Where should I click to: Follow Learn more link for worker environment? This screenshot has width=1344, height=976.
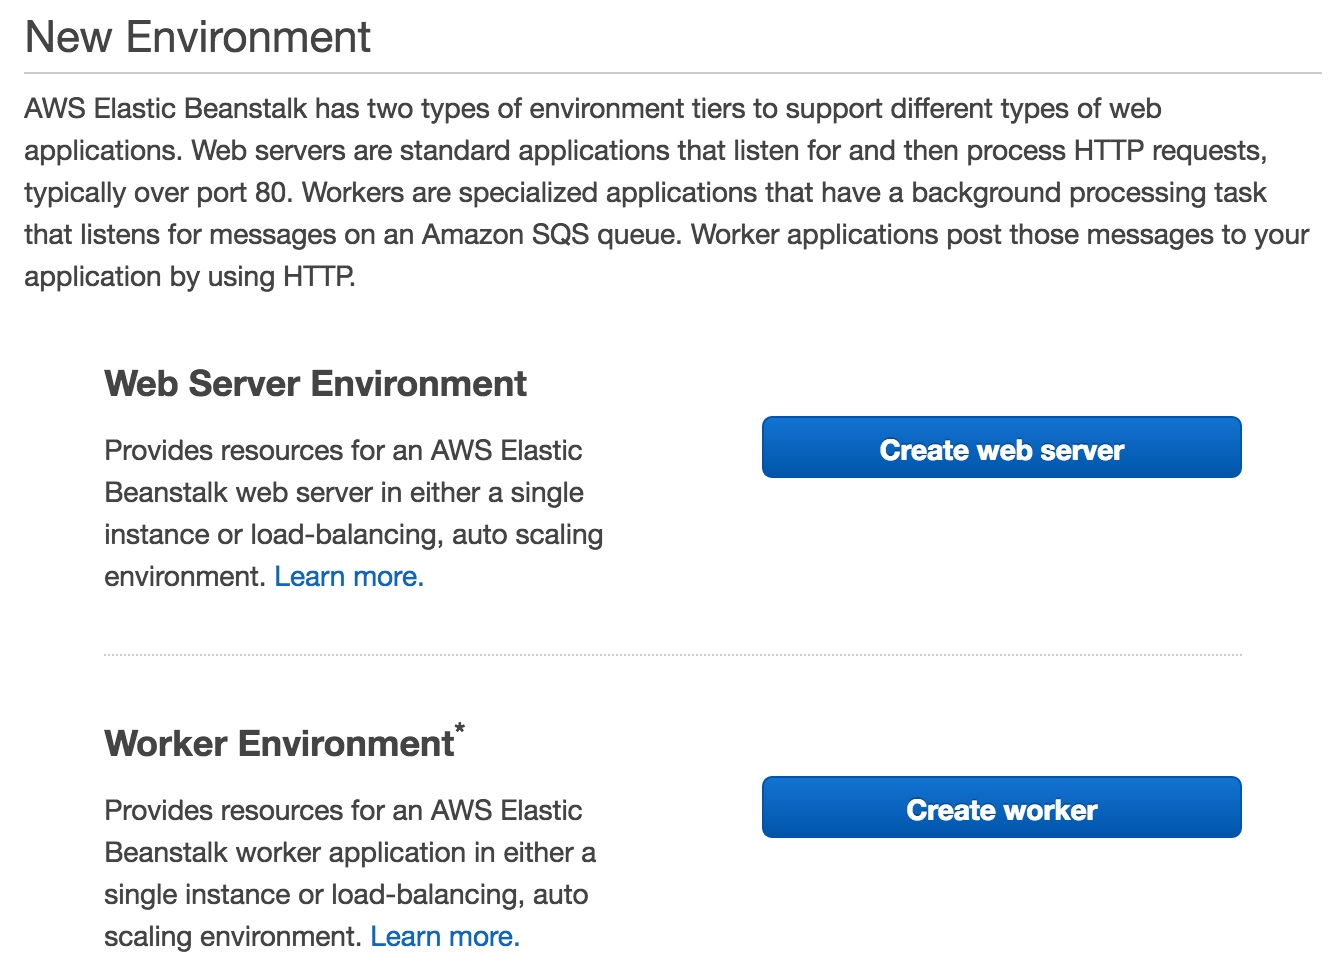(x=445, y=937)
